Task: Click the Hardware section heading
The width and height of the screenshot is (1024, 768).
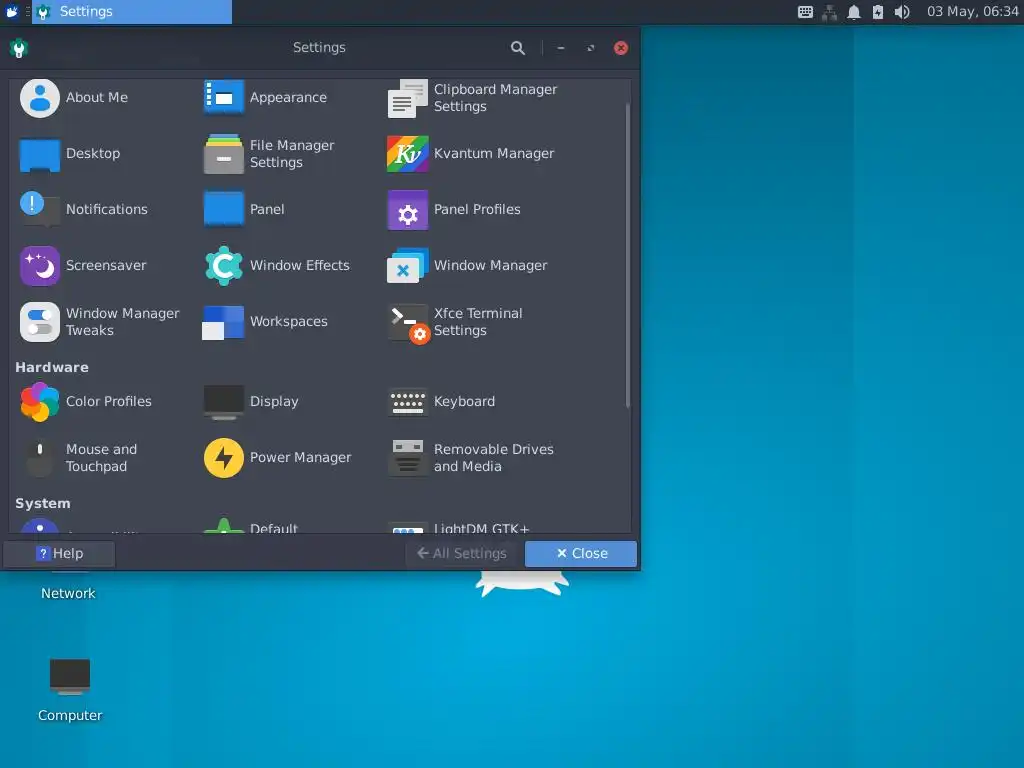Action: click(x=52, y=368)
